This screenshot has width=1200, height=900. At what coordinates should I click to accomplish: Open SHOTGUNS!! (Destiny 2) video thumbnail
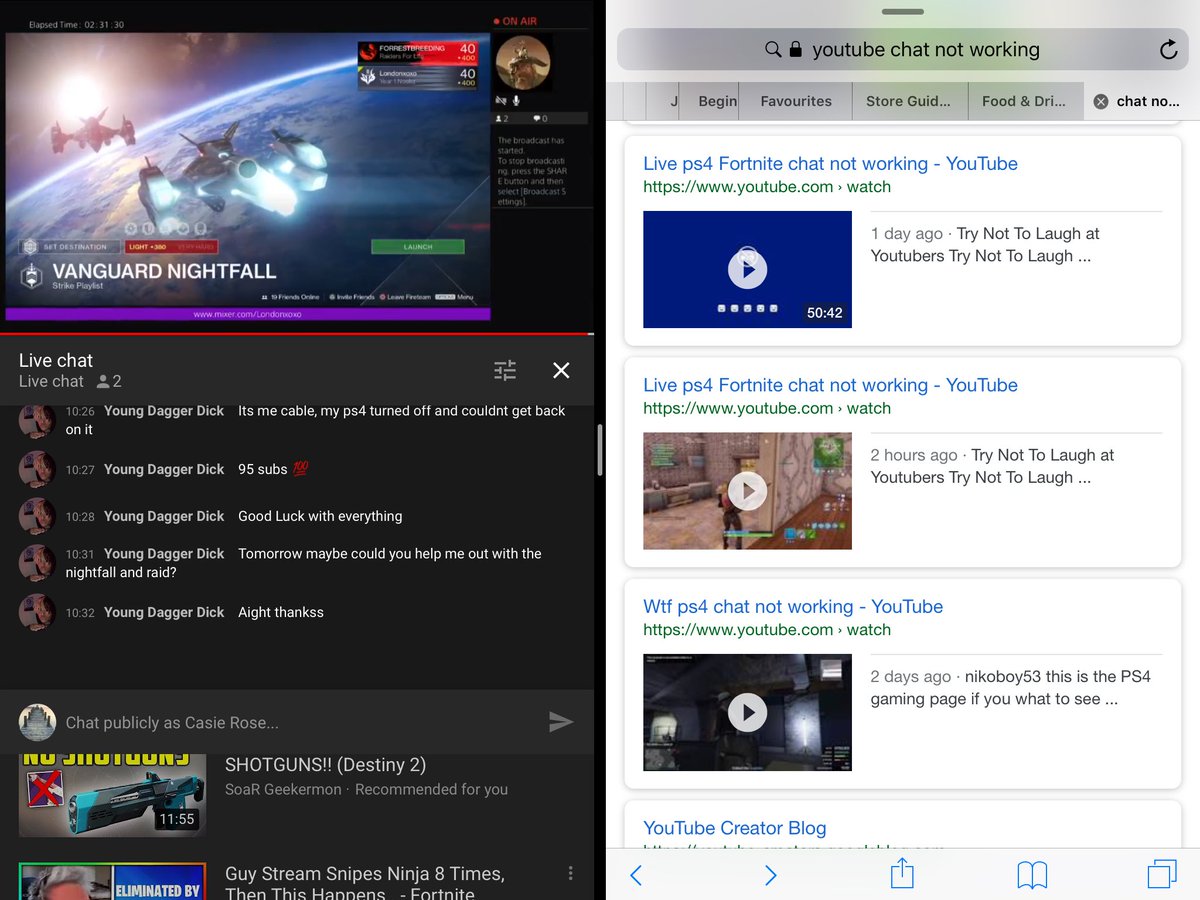point(112,795)
